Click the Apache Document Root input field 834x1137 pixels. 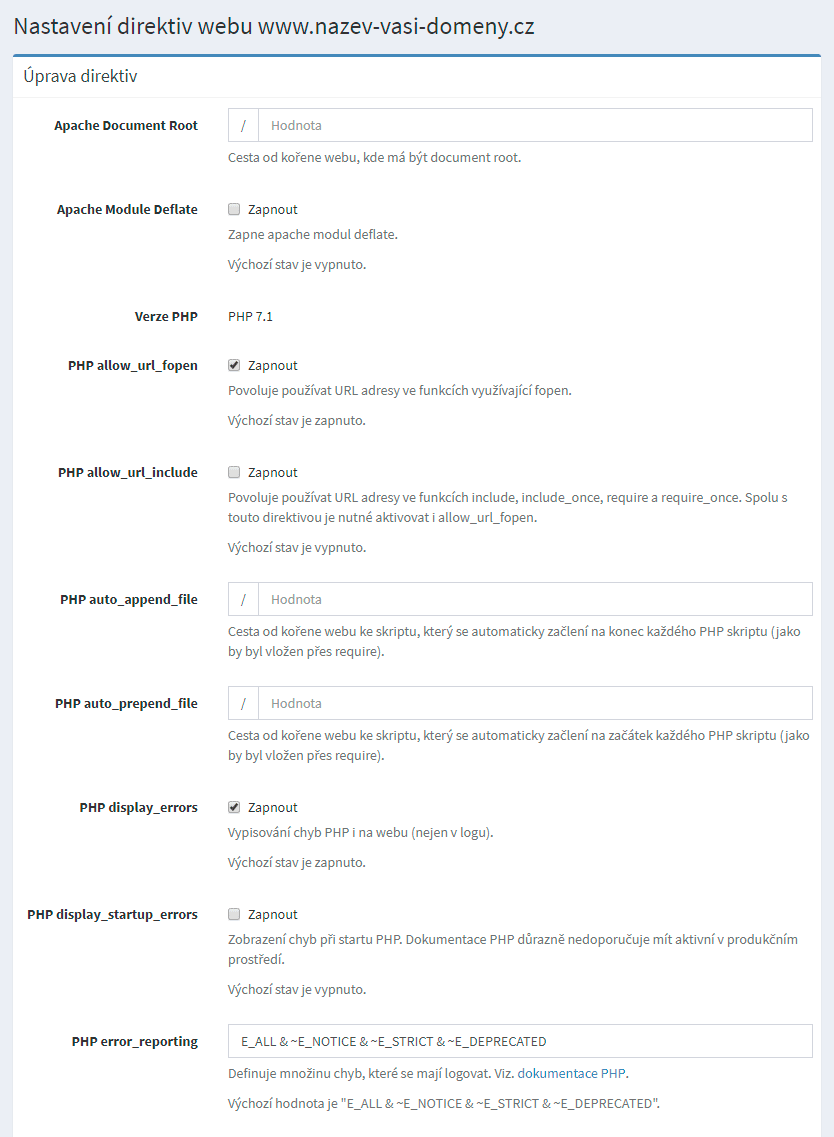pos(535,126)
